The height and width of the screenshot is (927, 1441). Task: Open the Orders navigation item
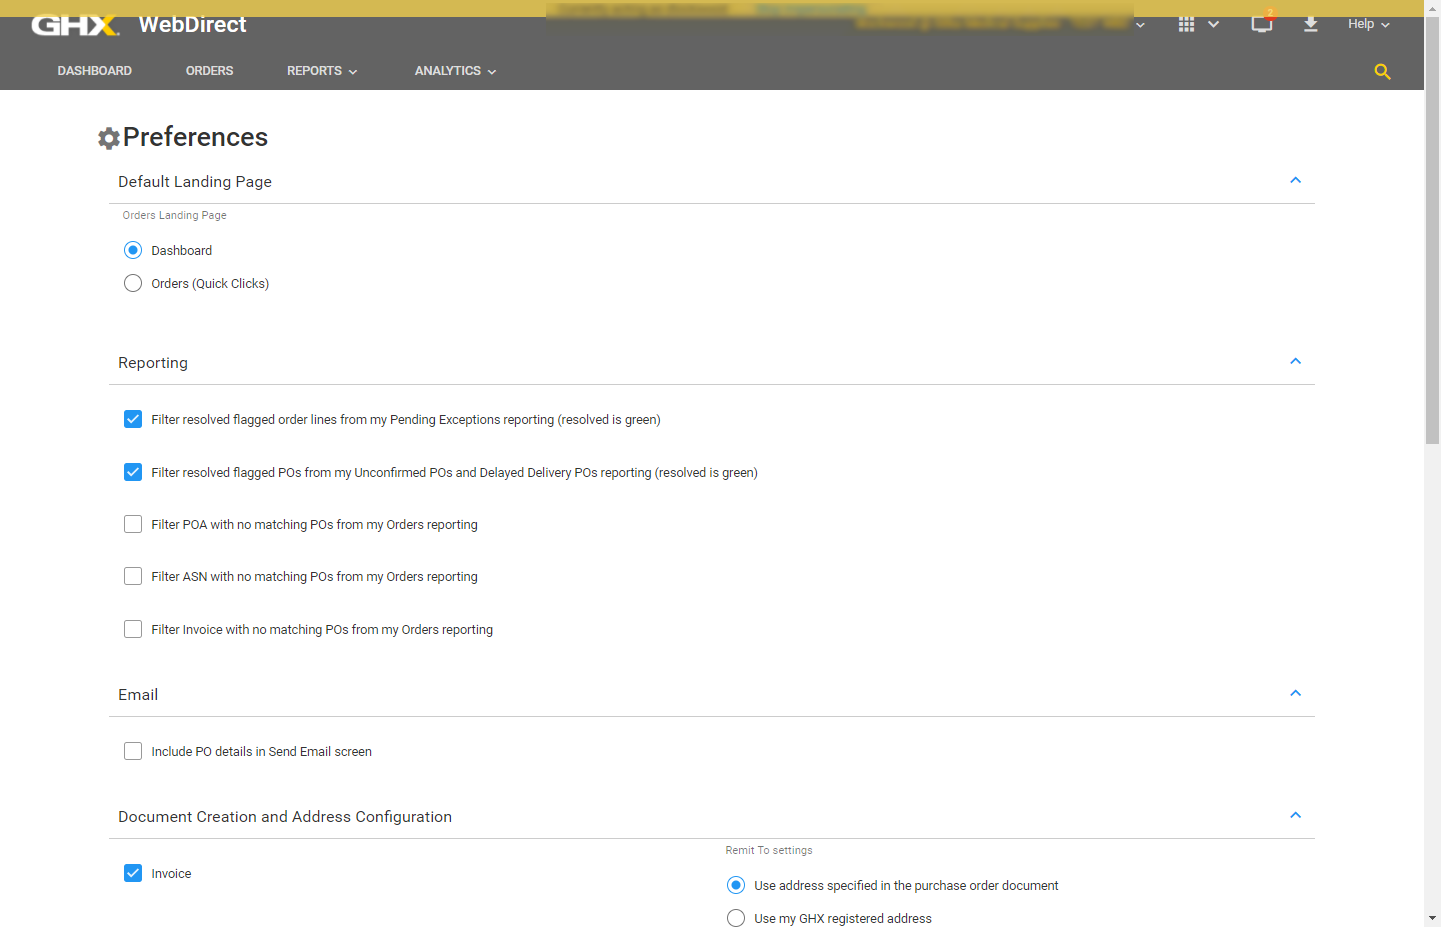coord(209,71)
